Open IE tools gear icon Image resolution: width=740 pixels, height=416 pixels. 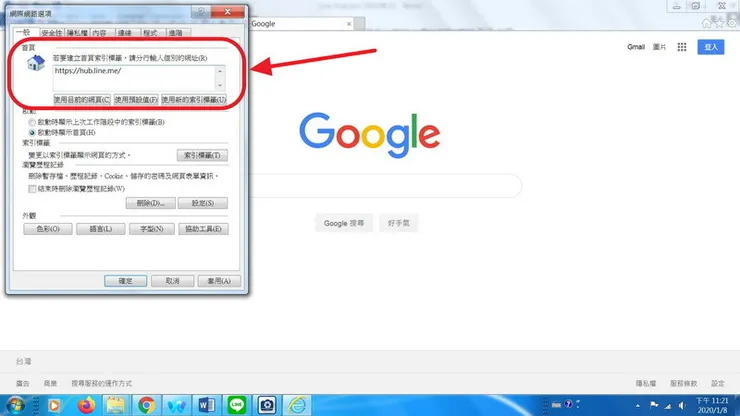(x=732, y=23)
